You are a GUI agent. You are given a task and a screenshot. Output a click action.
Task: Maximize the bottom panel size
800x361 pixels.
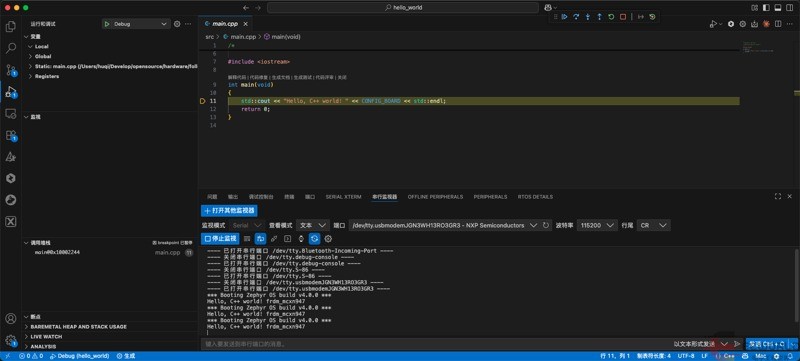point(778,196)
